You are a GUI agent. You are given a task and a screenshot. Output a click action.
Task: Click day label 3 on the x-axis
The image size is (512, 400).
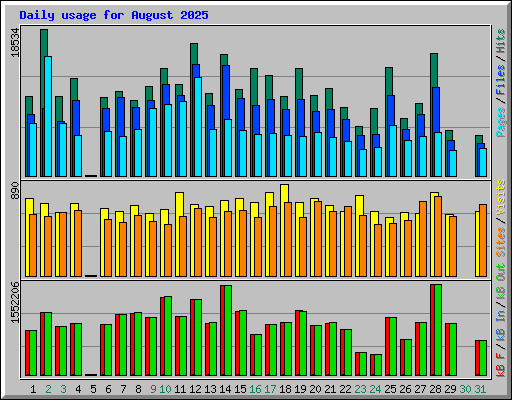click(63, 389)
